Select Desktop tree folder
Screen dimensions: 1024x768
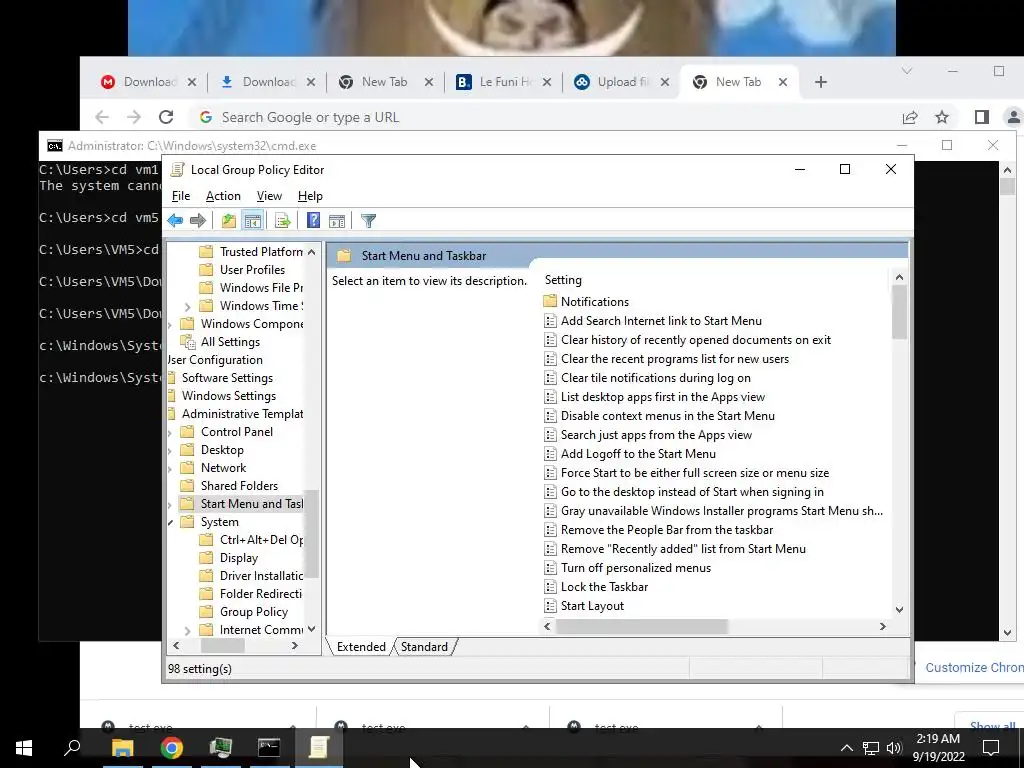tap(222, 450)
